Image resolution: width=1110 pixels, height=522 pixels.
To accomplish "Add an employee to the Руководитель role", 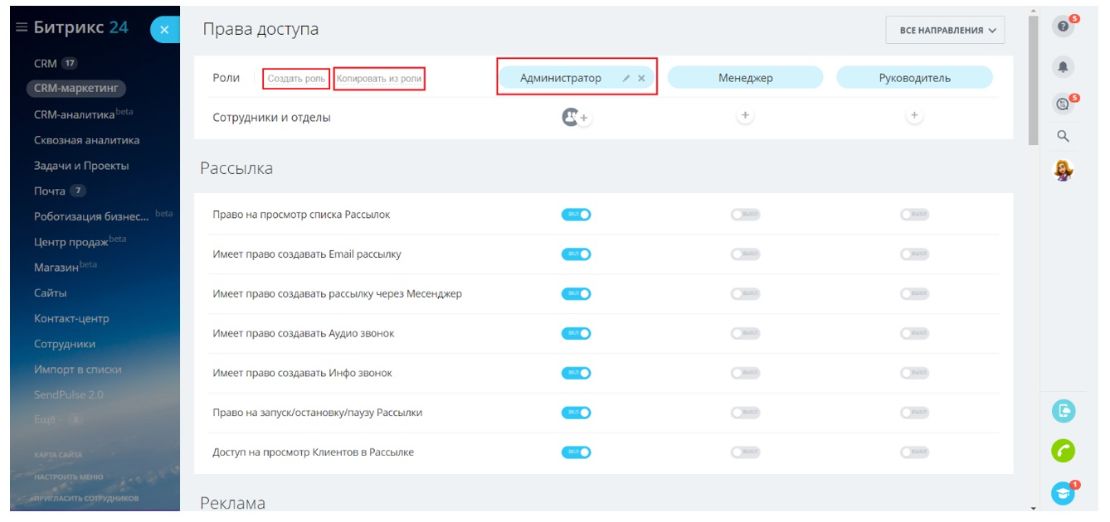I will (913, 117).
